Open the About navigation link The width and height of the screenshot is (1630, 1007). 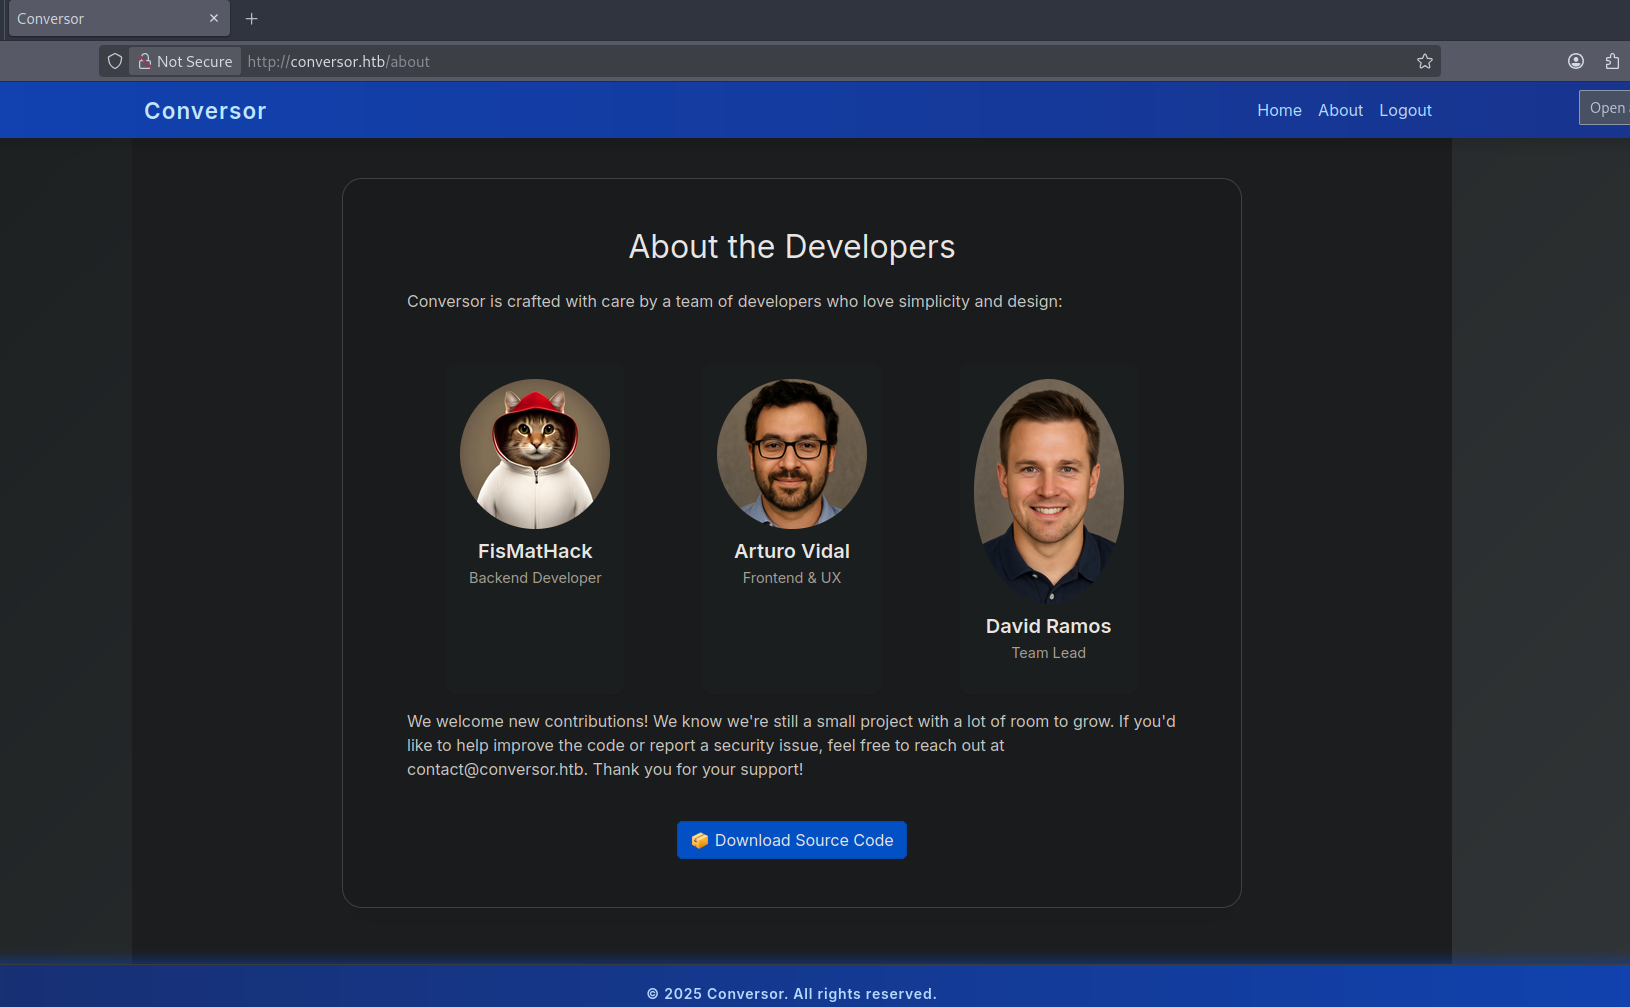click(1340, 110)
